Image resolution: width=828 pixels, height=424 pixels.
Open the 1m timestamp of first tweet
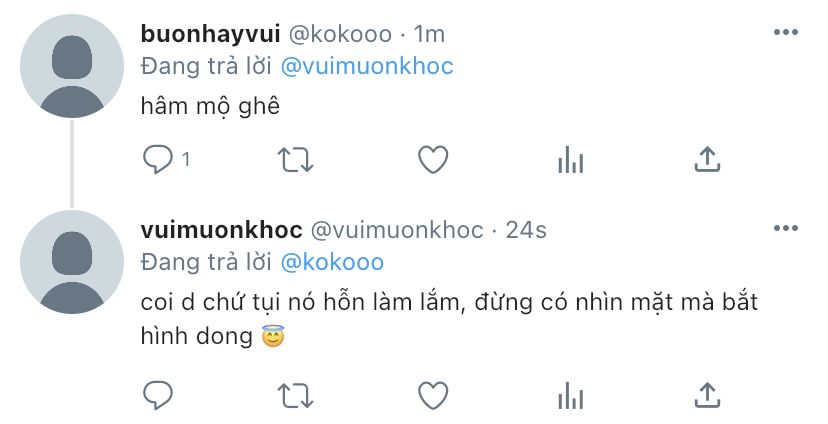[429, 34]
